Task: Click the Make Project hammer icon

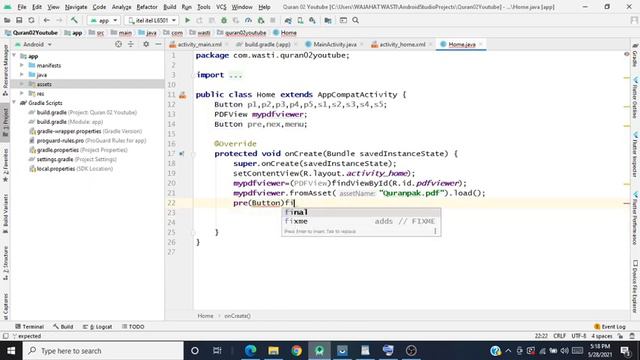Action: pos(74,20)
